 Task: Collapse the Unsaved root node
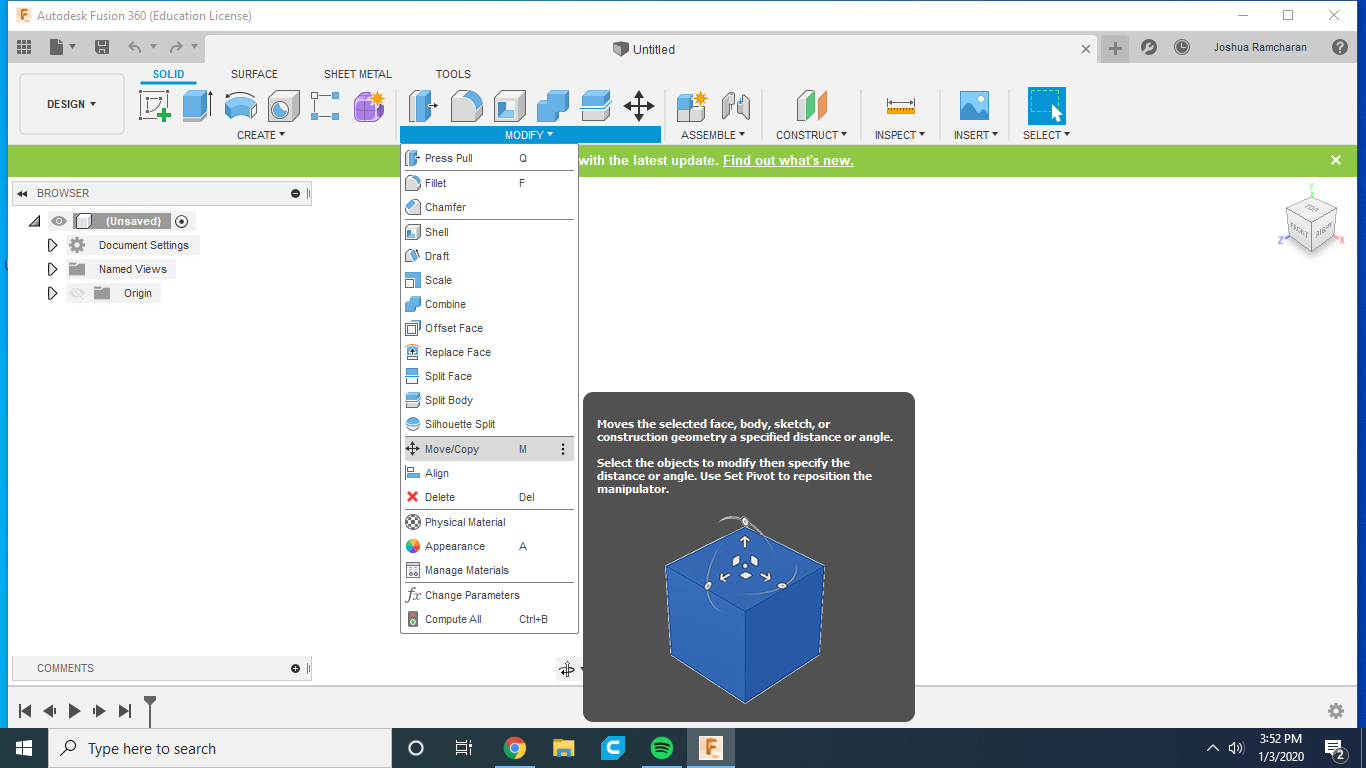pyautogui.click(x=35, y=221)
